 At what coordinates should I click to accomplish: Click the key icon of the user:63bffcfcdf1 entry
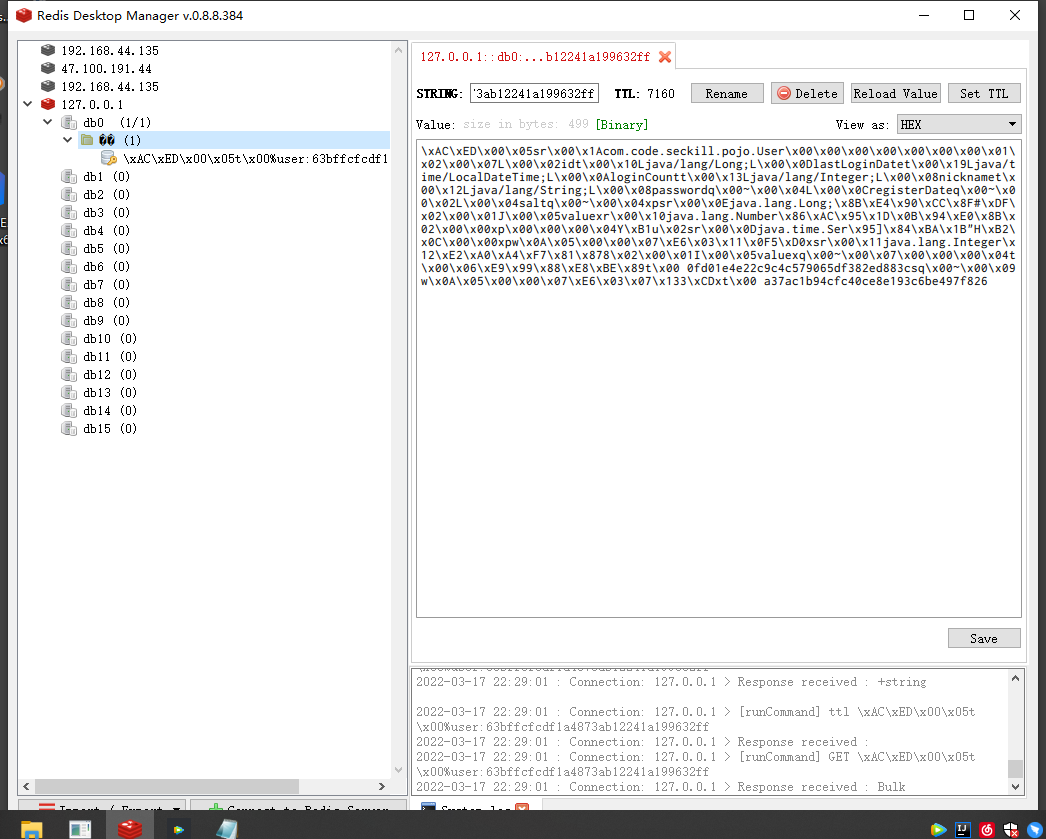click(109, 158)
